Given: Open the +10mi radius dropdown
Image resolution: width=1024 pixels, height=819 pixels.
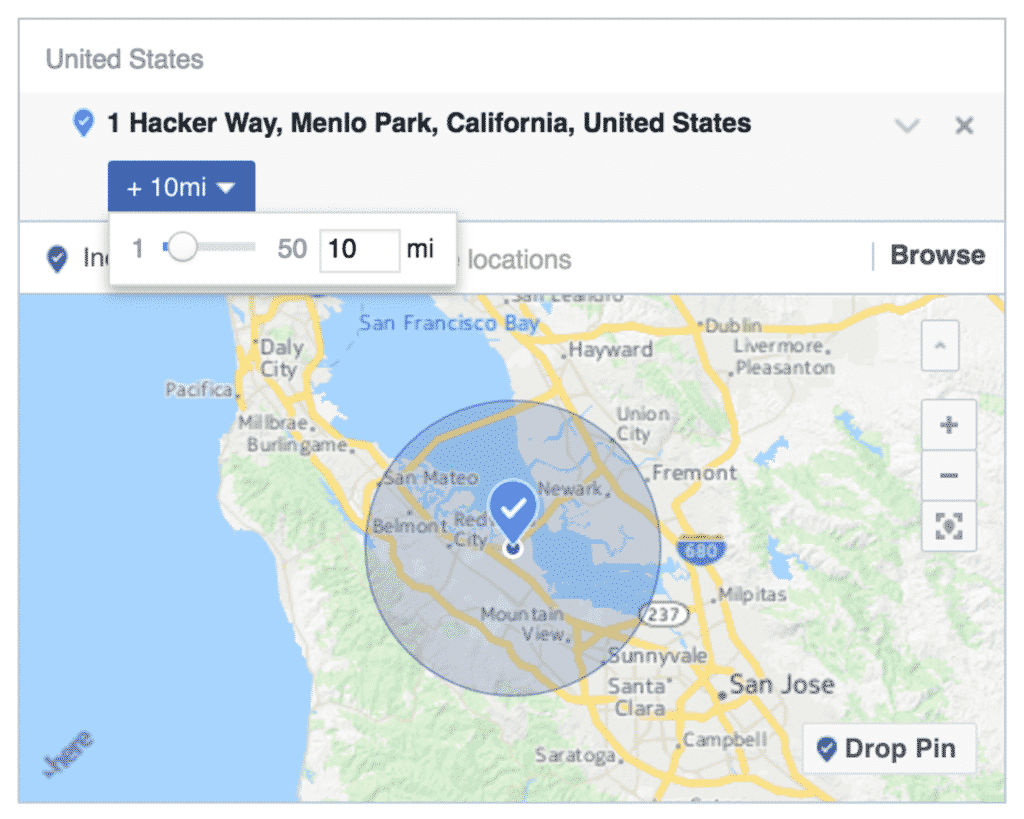Looking at the screenshot, I should point(182,187).
